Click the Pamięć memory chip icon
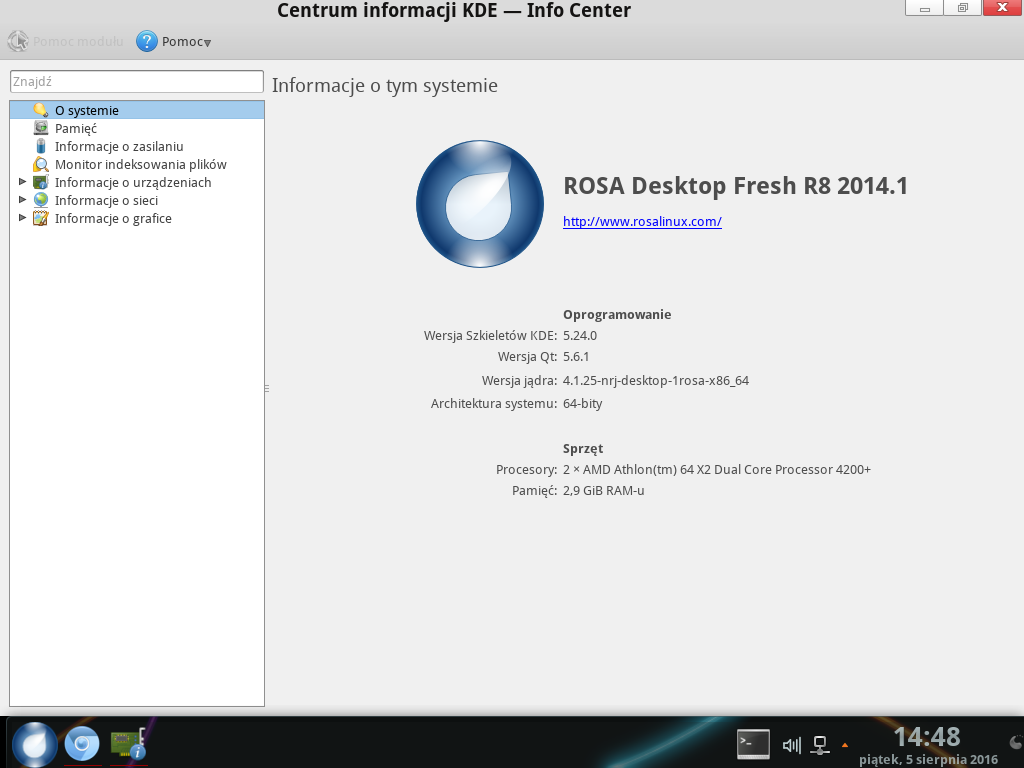Image resolution: width=1024 pixels, height=768 pixels. [x=40, y=128]
